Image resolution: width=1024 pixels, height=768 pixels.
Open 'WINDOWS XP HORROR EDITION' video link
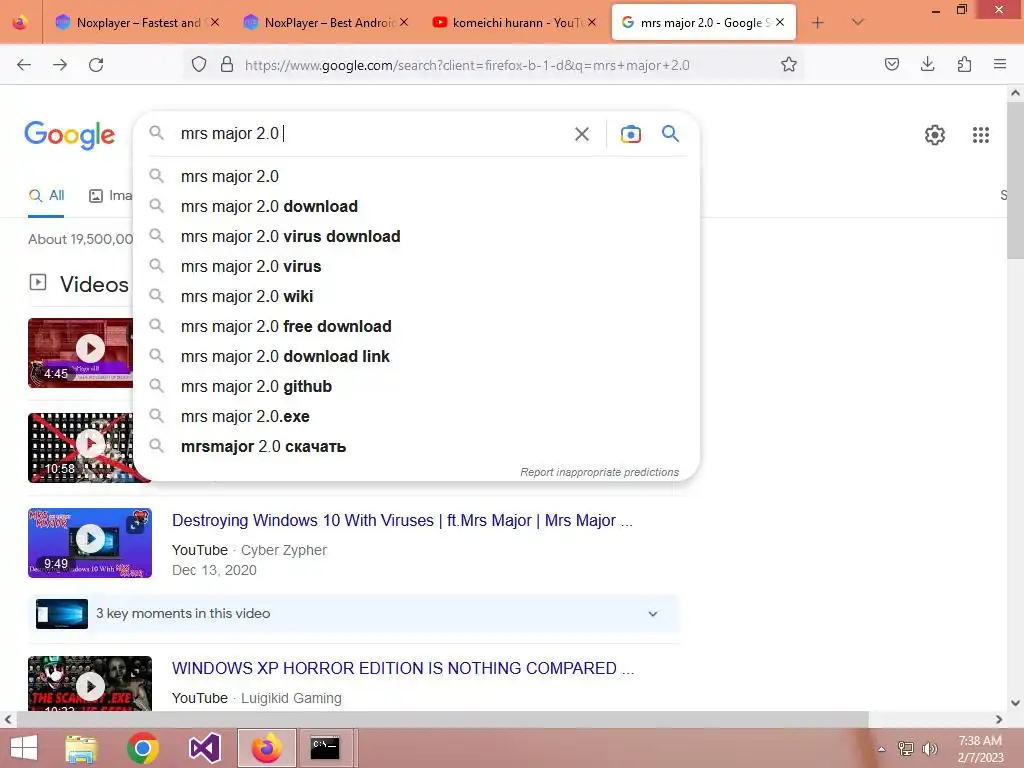[x=403, y=668]
